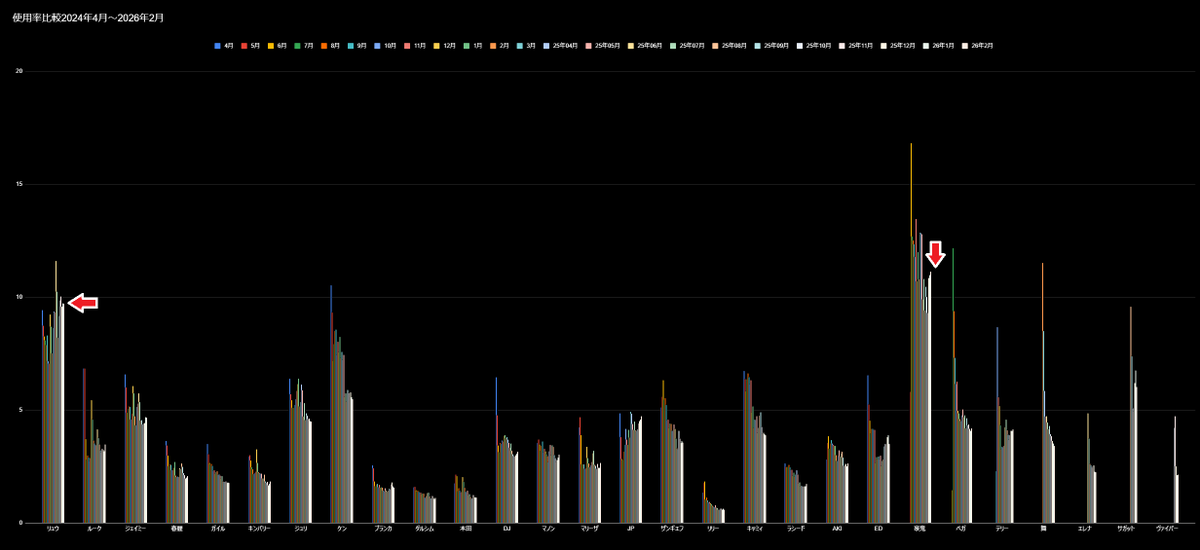
Task: Toggle the 2月 legend entry
Action: click(499, 46)
